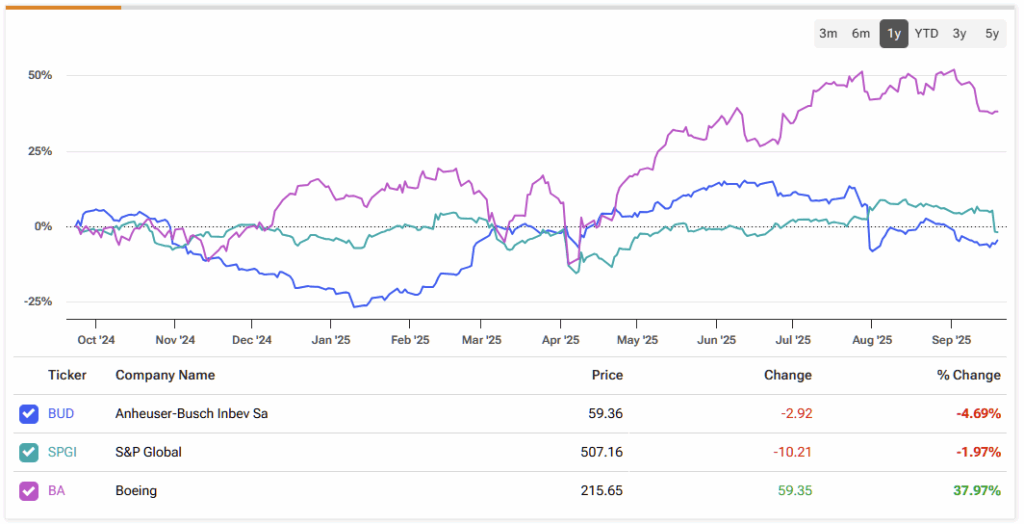Click the -25% y-axis label
Image resolution: width=1024 pixels, height=524 pixels.
[x=38, y=302]
